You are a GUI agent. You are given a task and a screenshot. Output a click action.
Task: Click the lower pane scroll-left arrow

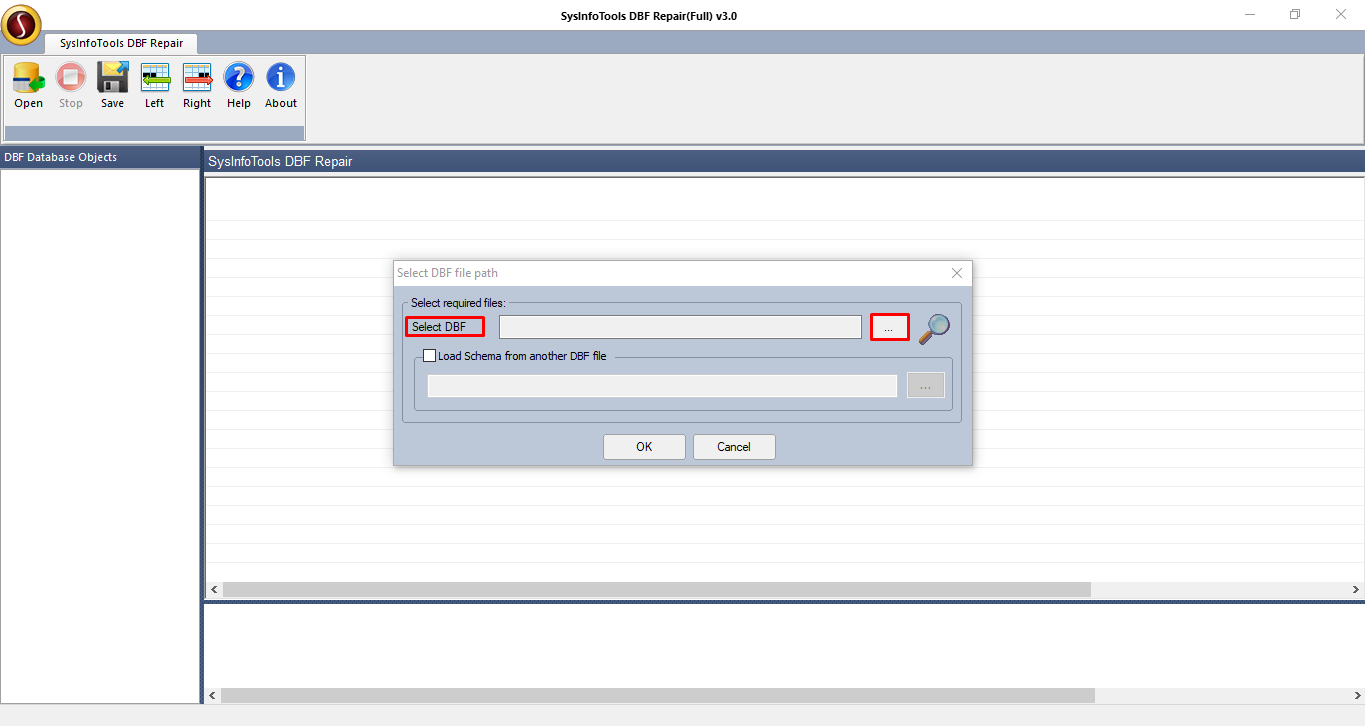(212, 695)
